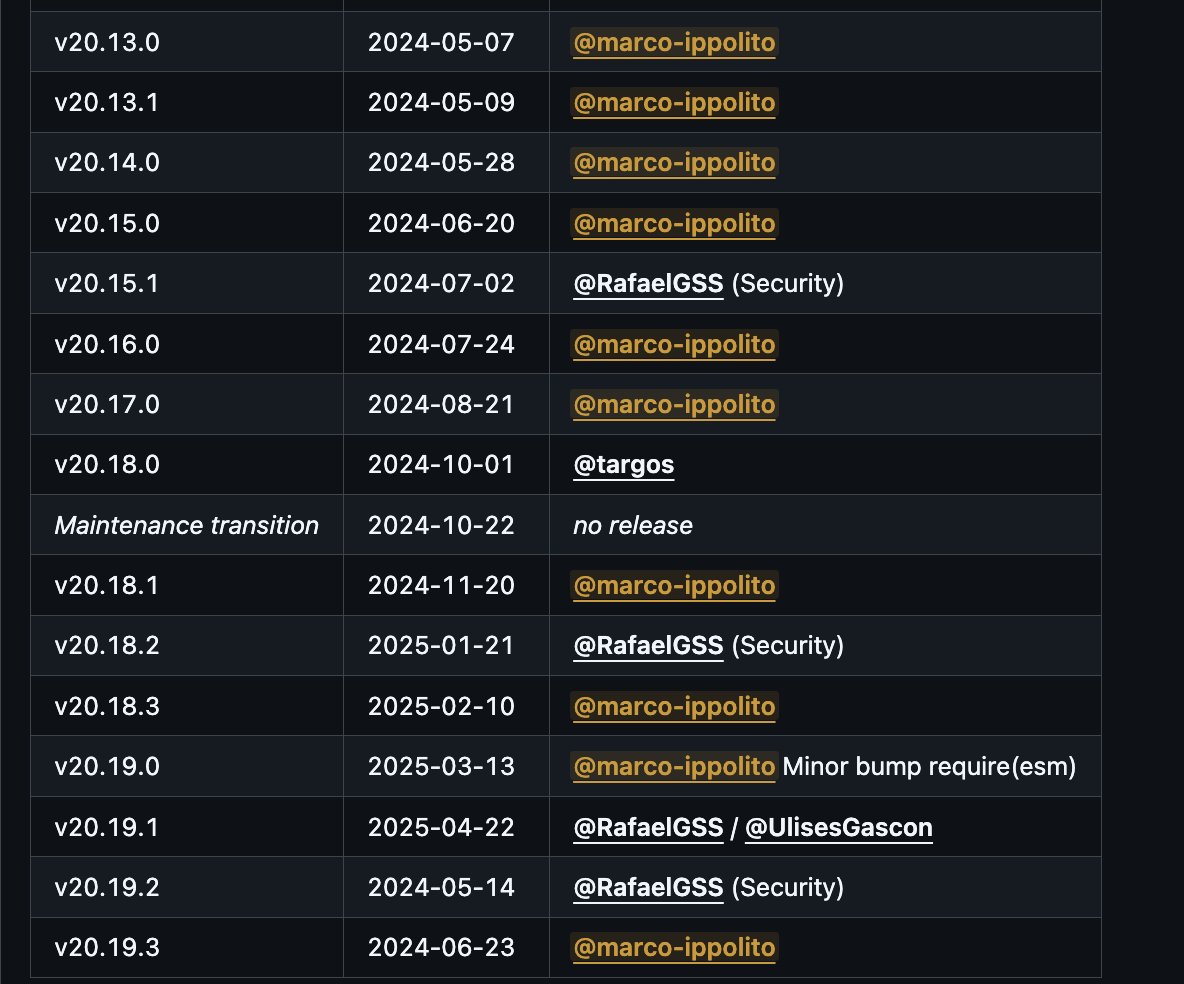Open @RafaelGSS link in v20.18.2 row

click(648, 646)
